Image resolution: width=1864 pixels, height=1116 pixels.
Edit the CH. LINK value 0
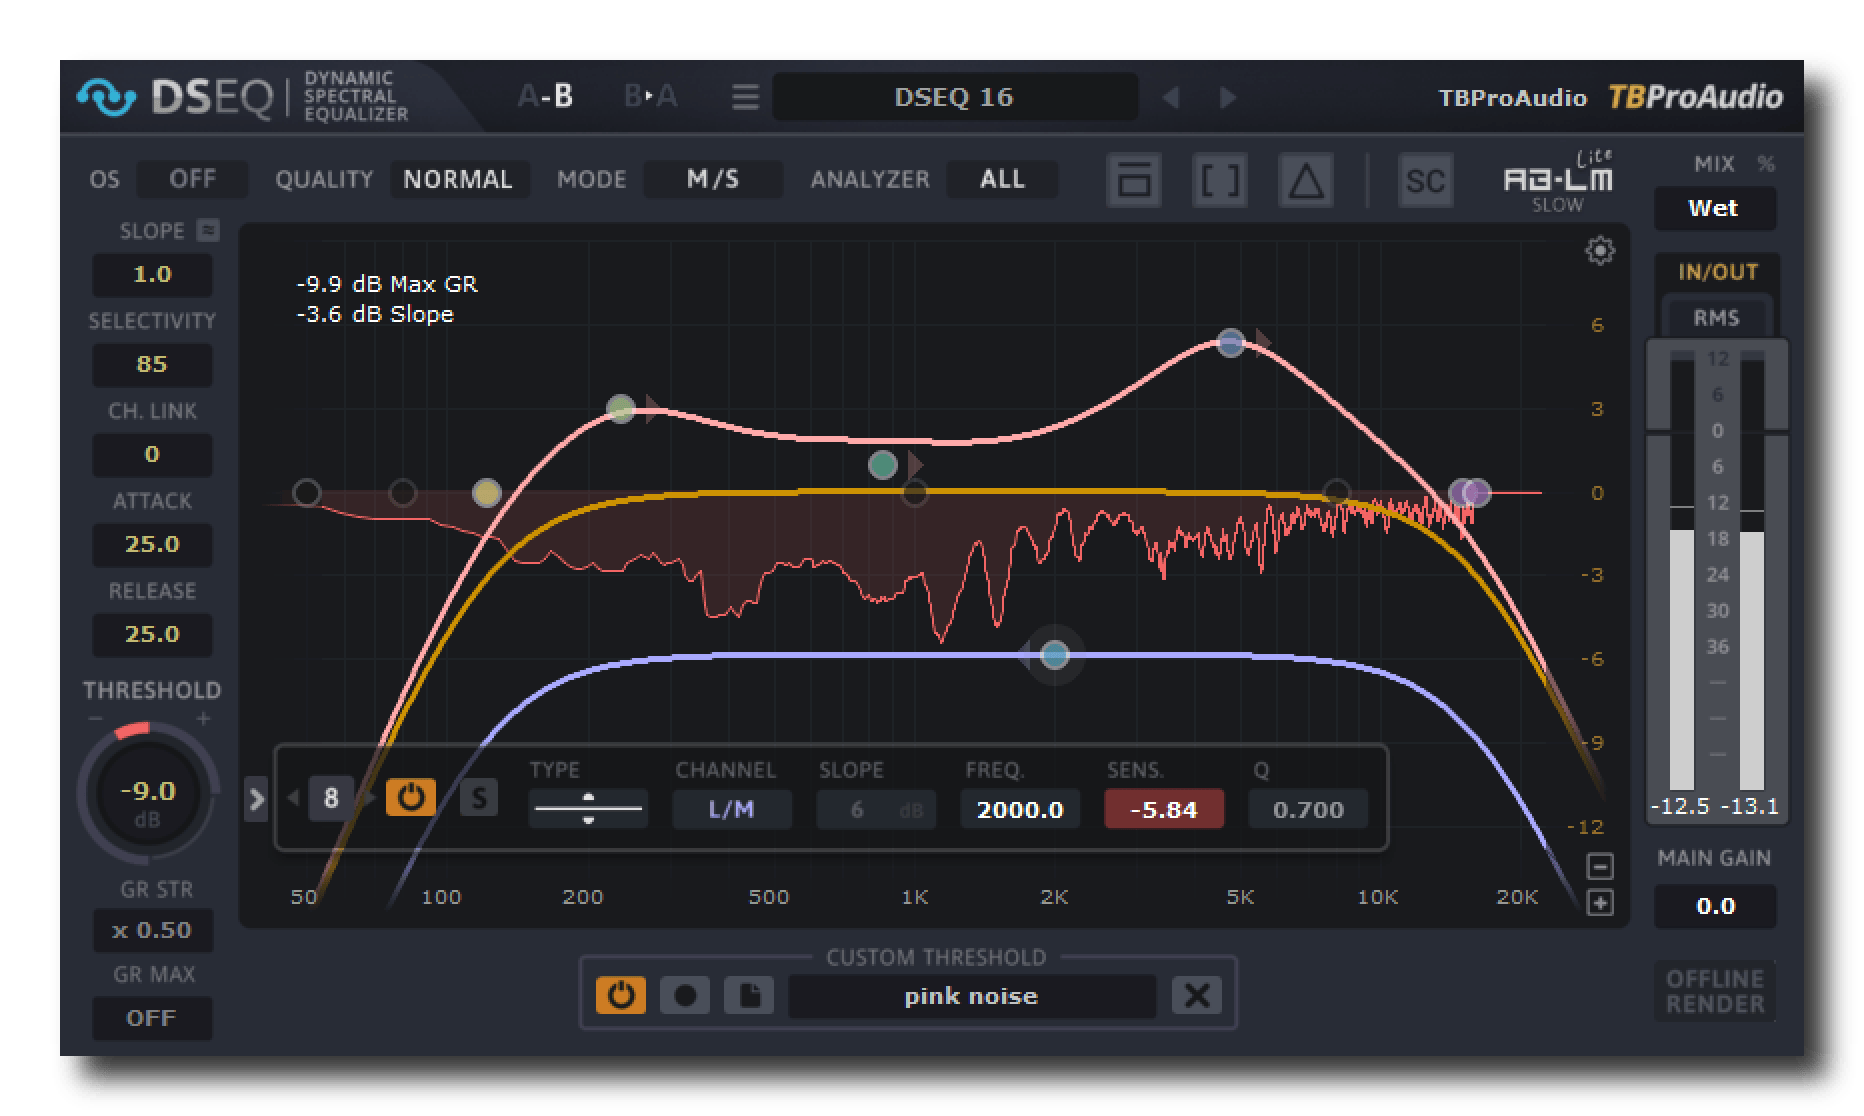tap(152, 454)
